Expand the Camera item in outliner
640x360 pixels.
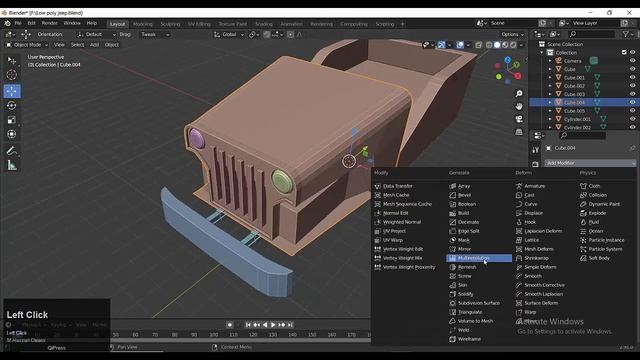550,61
